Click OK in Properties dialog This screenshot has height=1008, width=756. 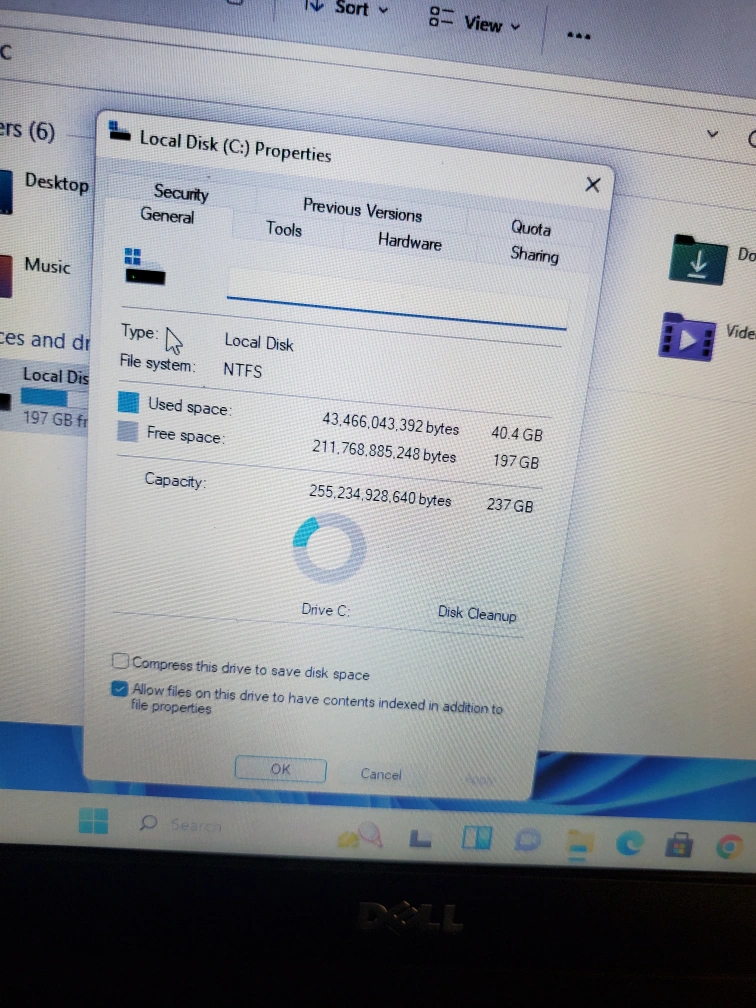(x=280, y=770)
